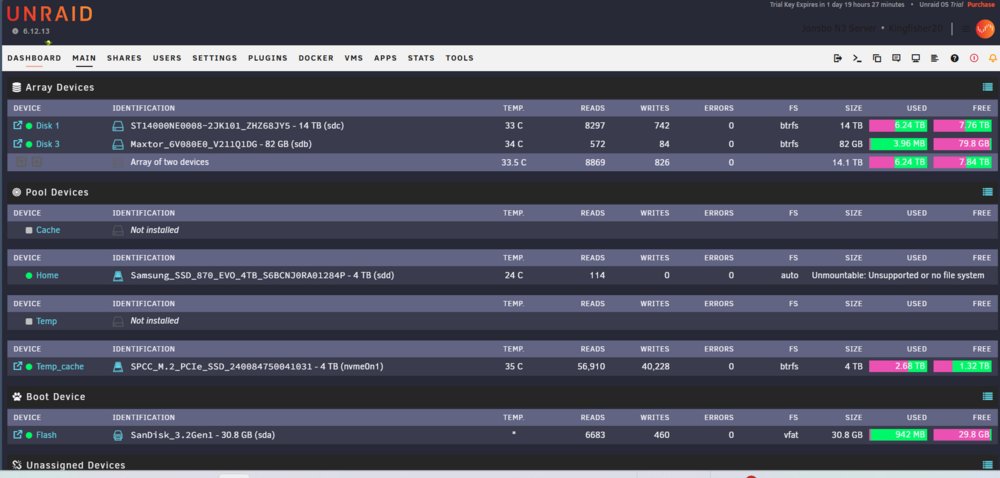Viewport: 1000px width, 478px height.
Task: Toggle Array Devices view icon at right
Action: 987,87
